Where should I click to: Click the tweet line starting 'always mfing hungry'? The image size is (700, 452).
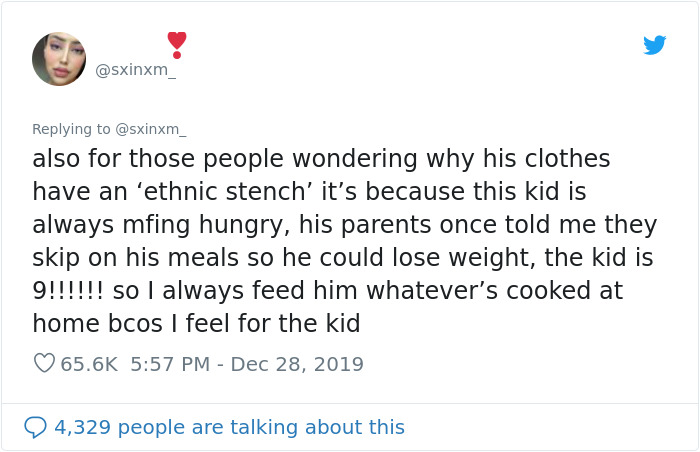[x=344, y=225]
